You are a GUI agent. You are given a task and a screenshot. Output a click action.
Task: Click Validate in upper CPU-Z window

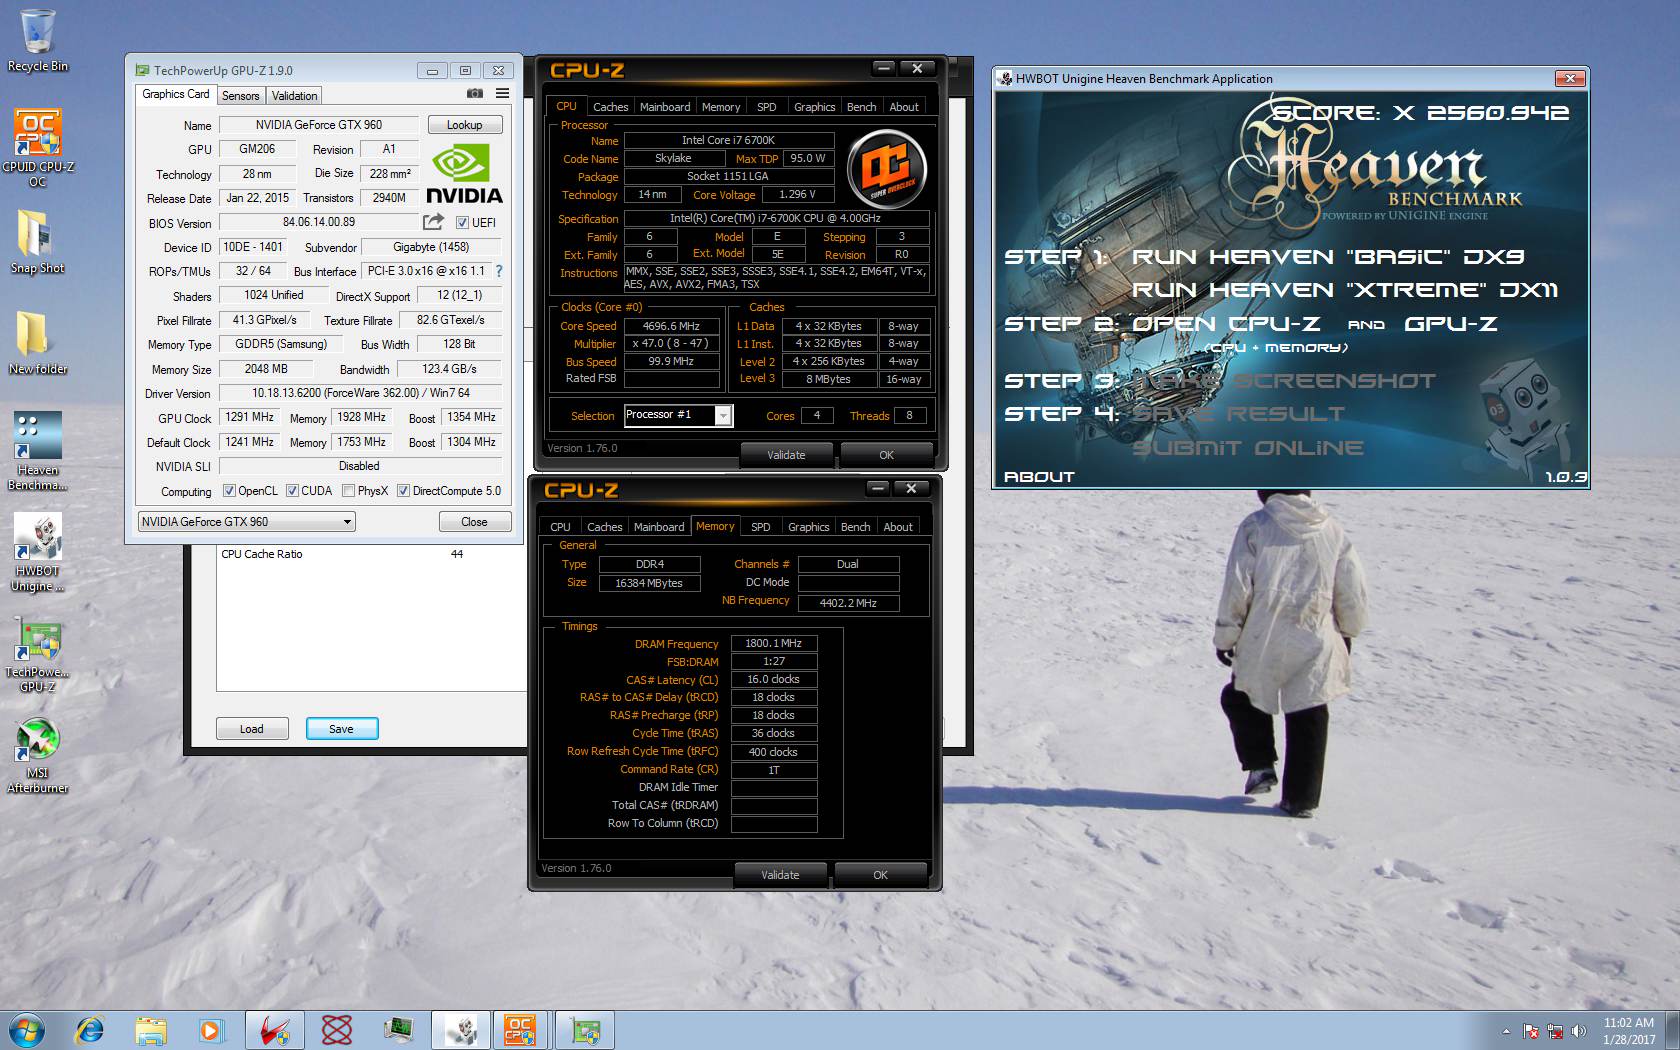point(786,455)
